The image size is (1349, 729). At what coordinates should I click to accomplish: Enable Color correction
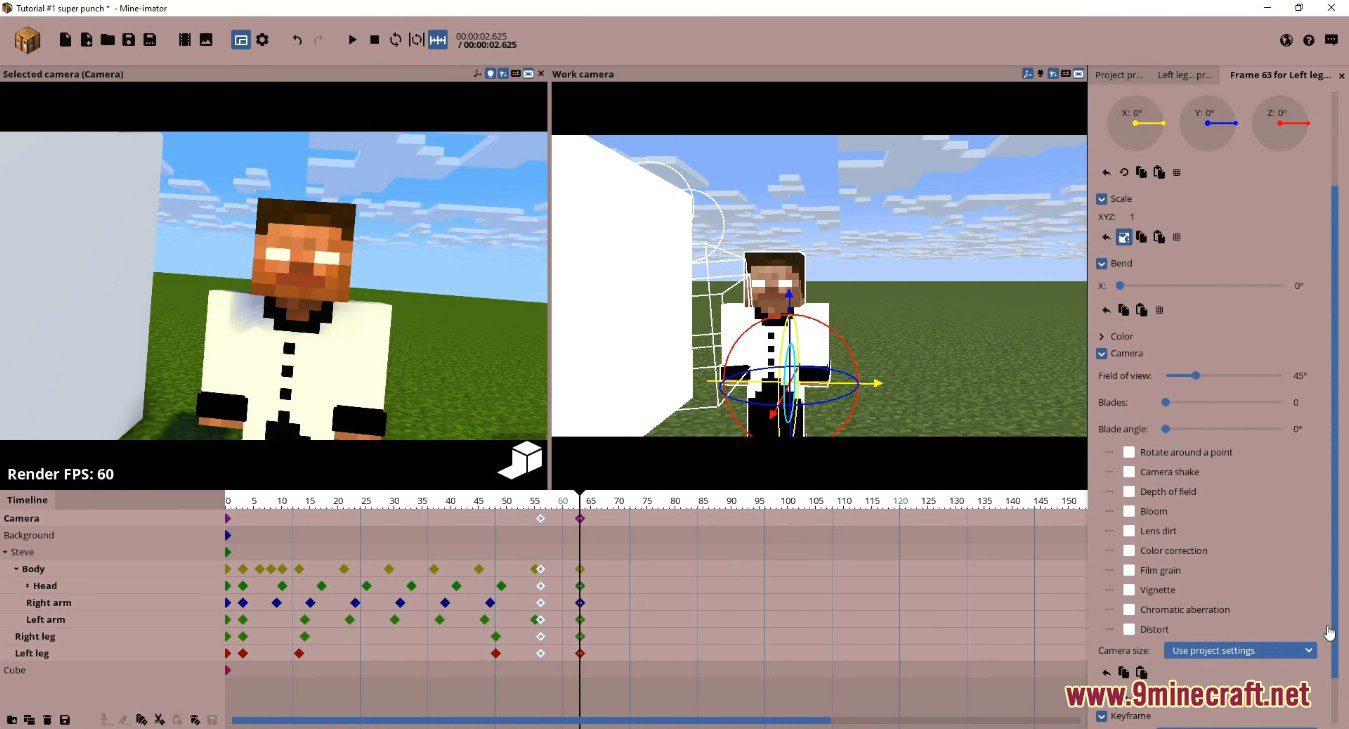click(1129, 551)
